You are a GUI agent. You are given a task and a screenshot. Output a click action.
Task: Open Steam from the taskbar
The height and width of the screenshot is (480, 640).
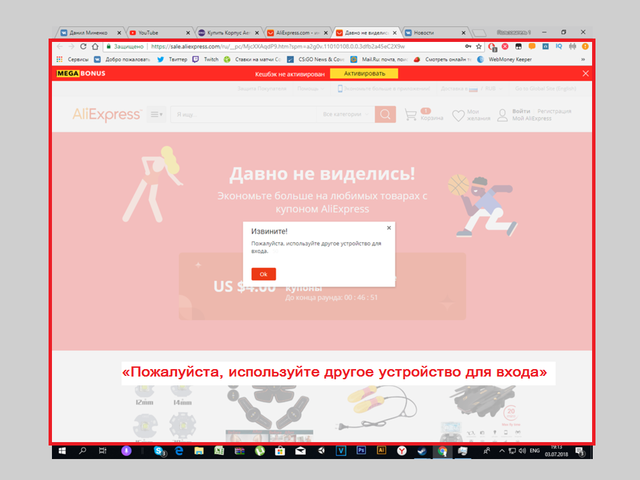422,451
